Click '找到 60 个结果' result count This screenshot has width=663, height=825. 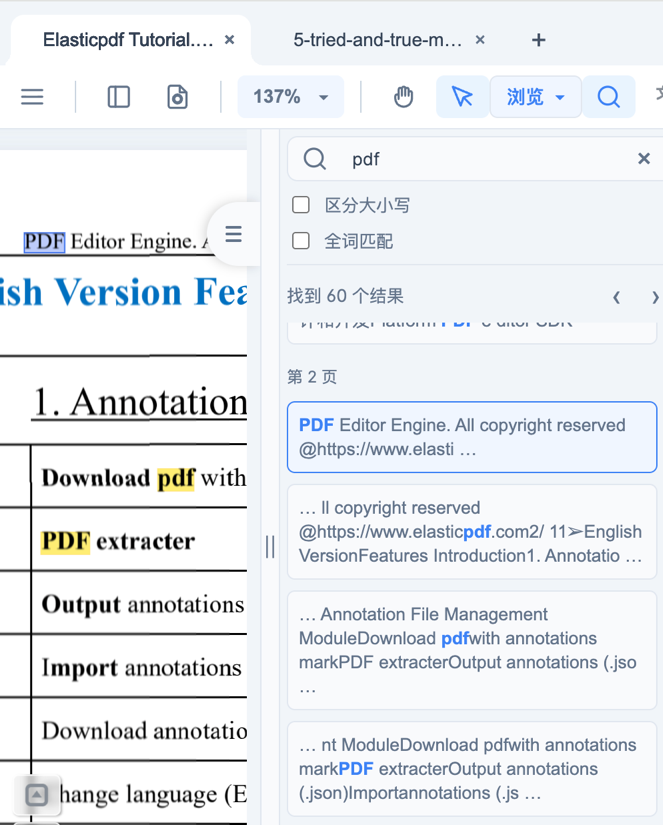point(345,296)
